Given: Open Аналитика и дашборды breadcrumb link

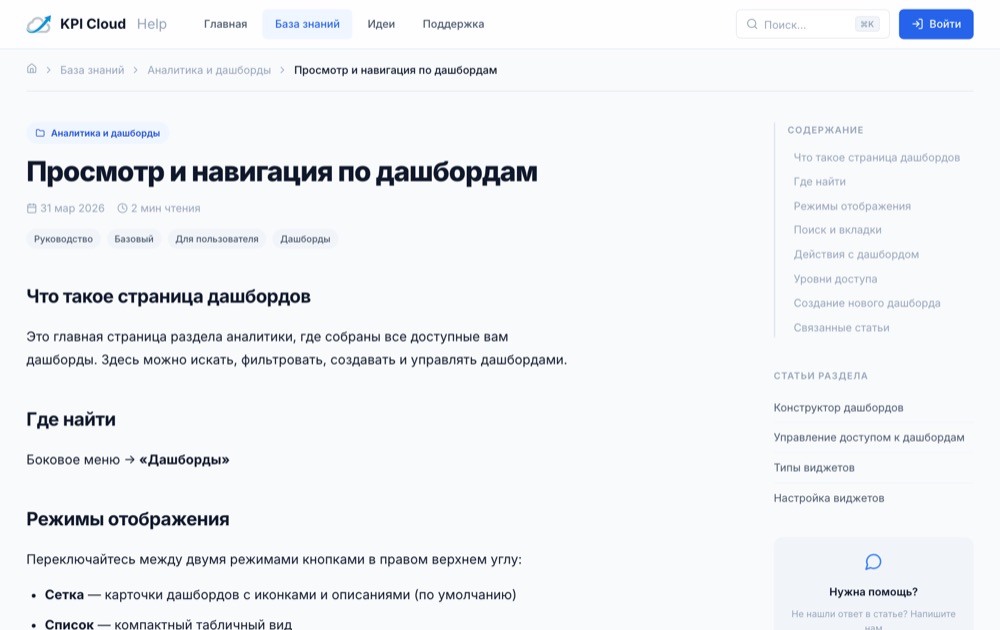Looking at the screenshot, I should (209, 70).
